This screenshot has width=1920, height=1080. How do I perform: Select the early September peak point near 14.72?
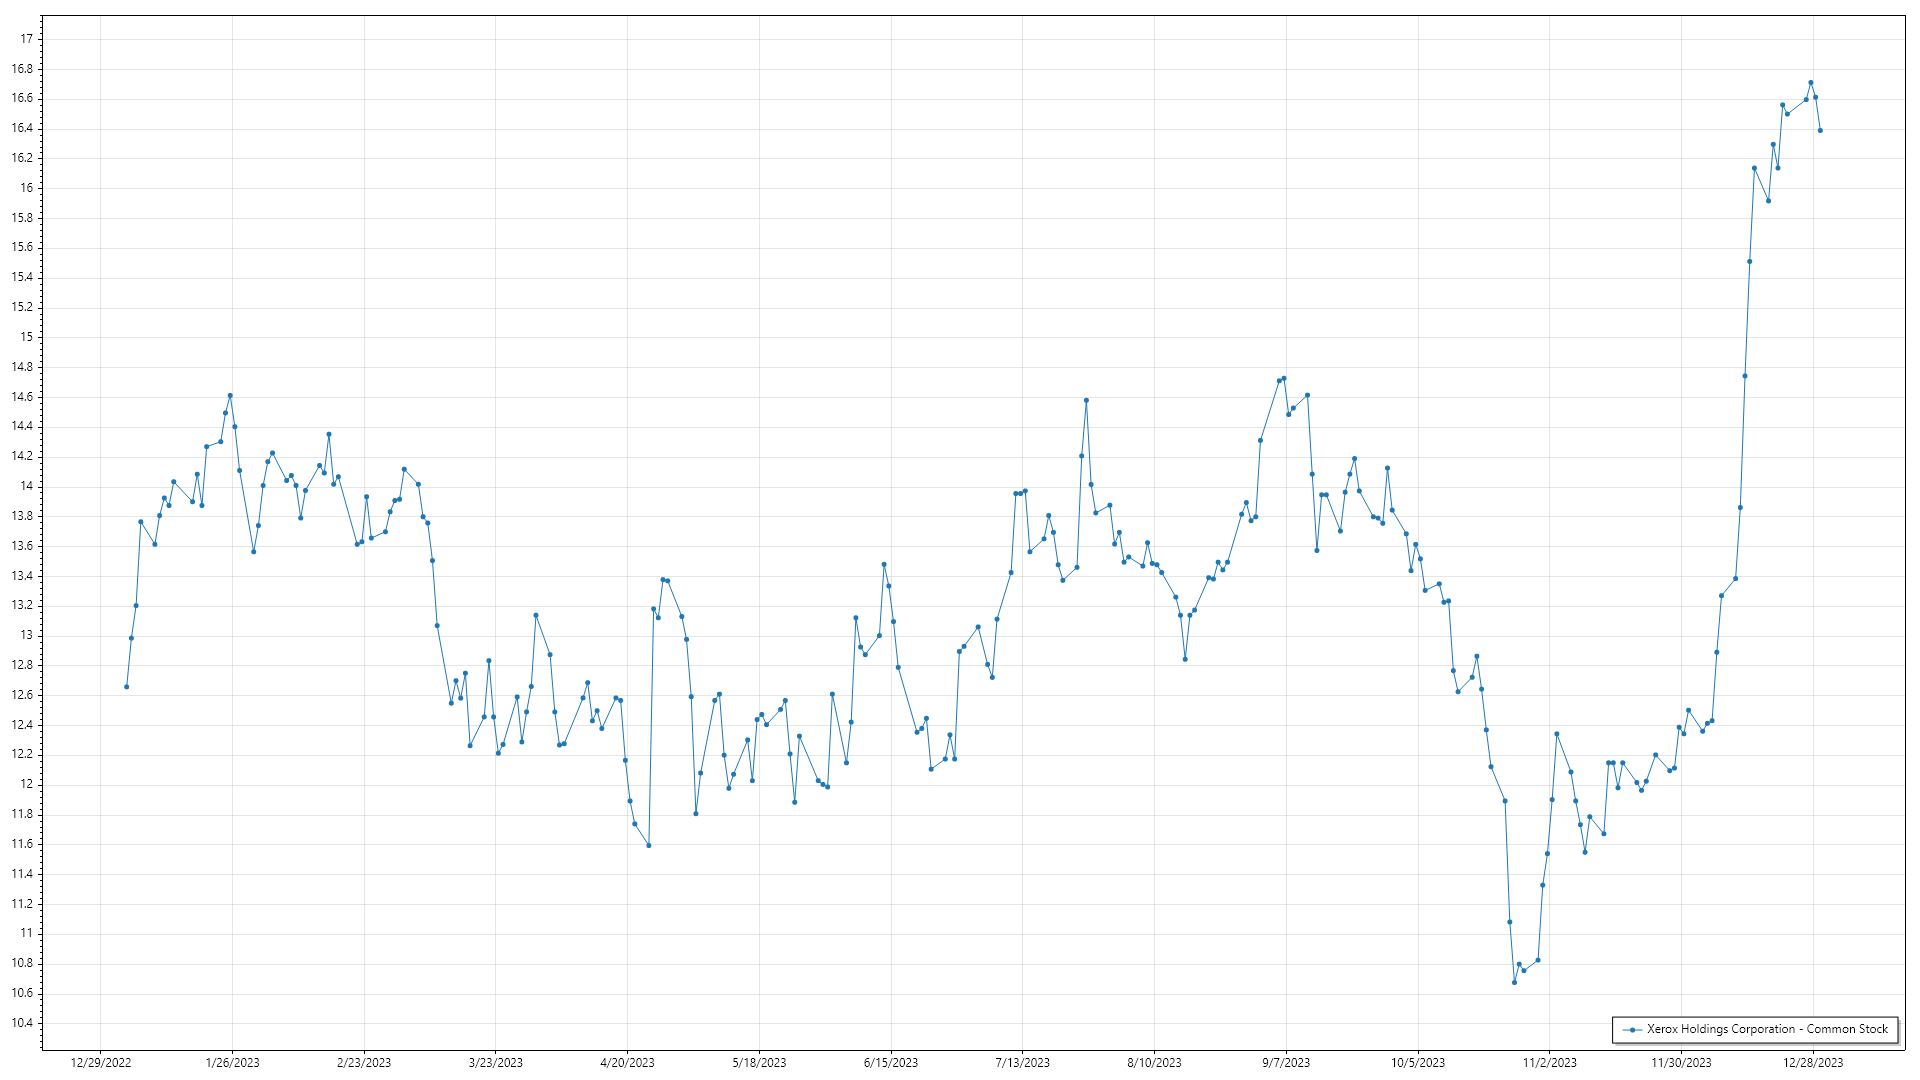[1284, 378]
